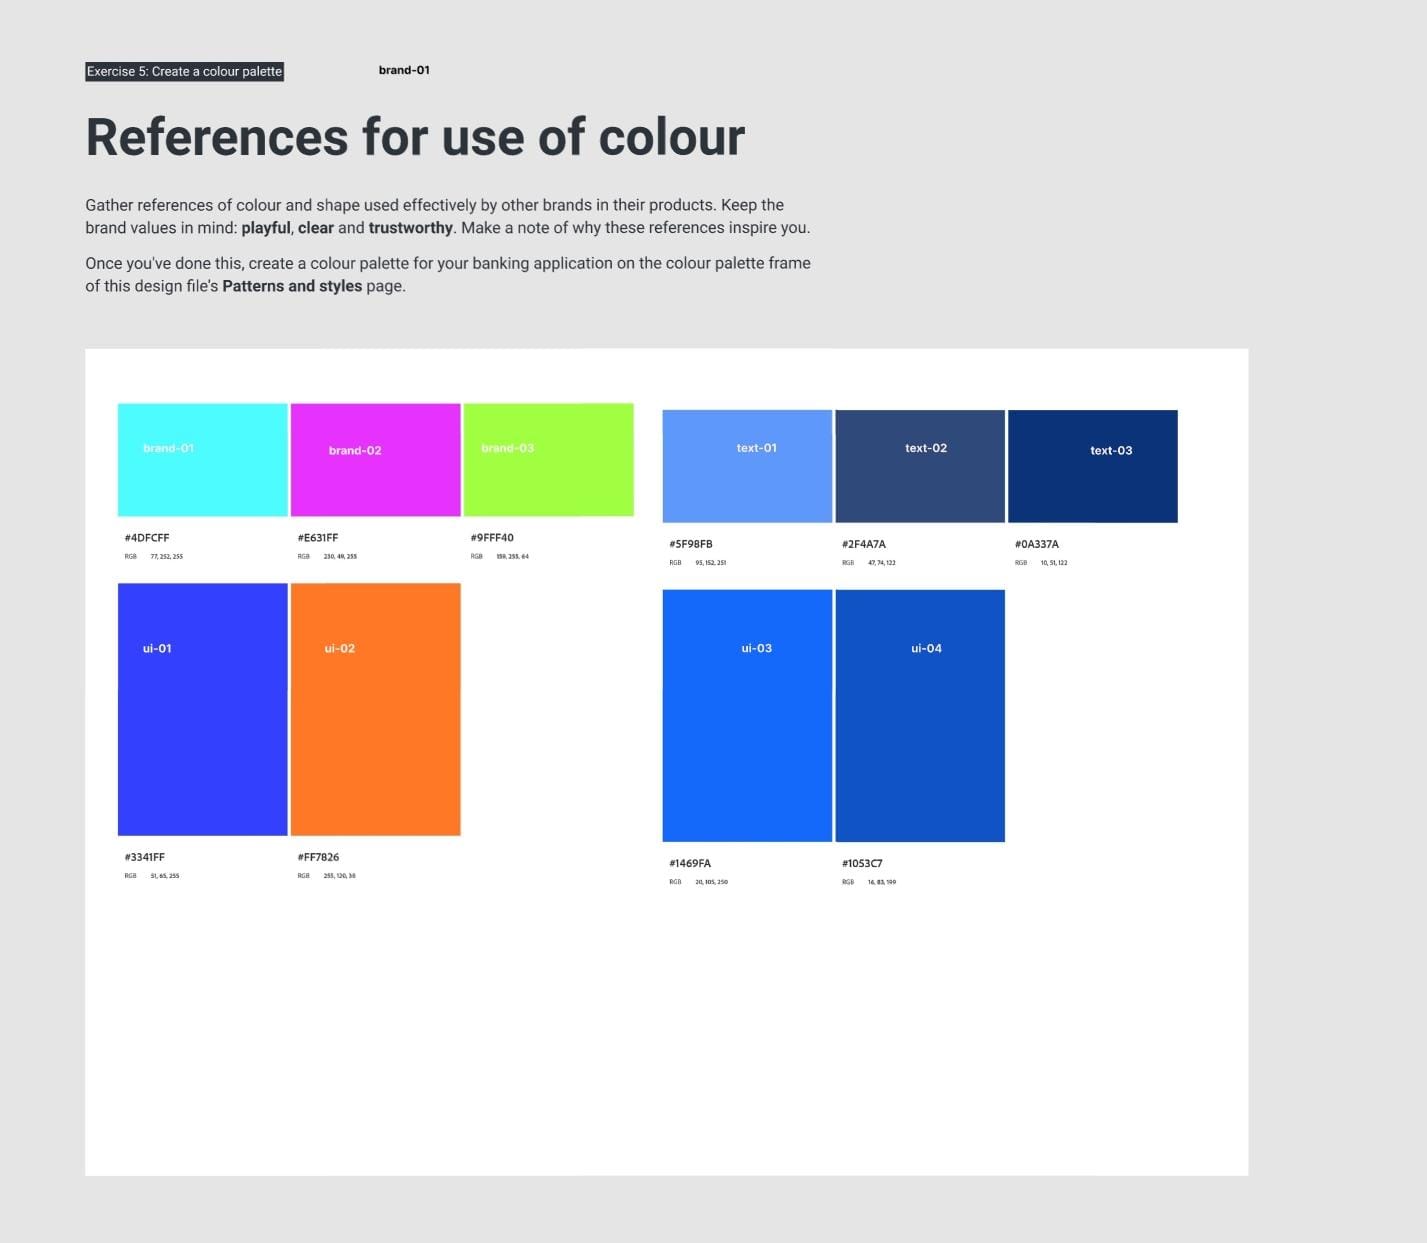This screenshot has width=1427, height=1243.
Task: Click the #1469FA hex code label
Action: [690, 863]
